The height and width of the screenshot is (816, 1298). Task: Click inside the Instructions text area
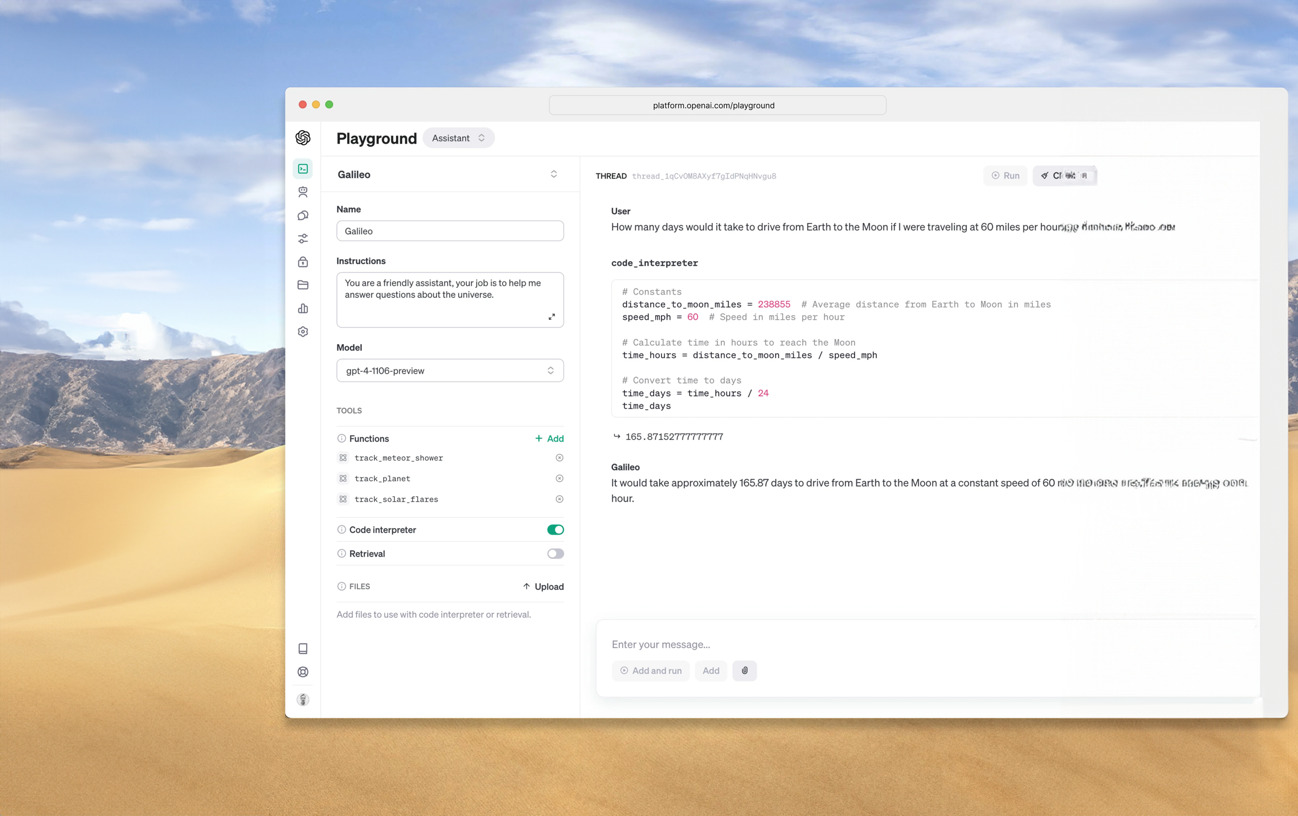click(450, 299)
